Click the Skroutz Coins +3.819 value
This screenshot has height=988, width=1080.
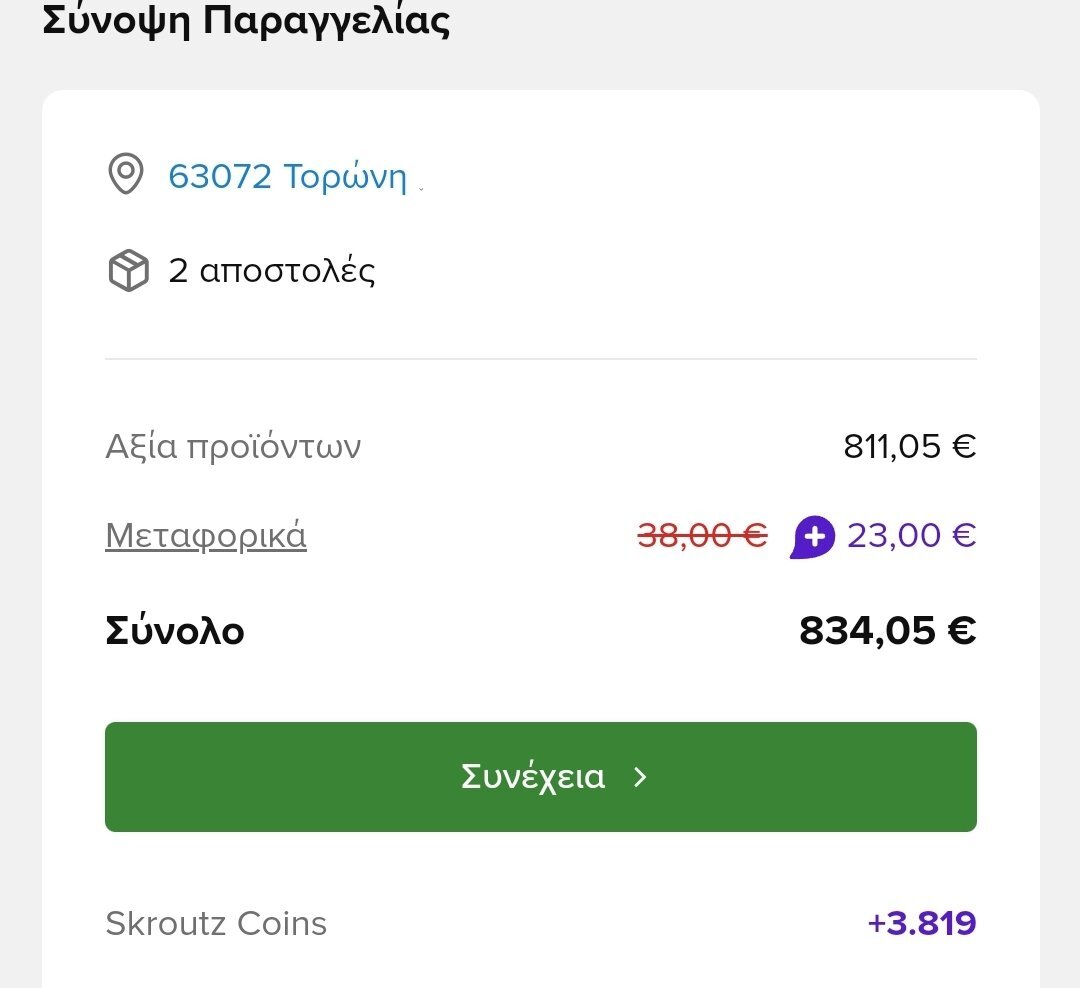(922, 923)
